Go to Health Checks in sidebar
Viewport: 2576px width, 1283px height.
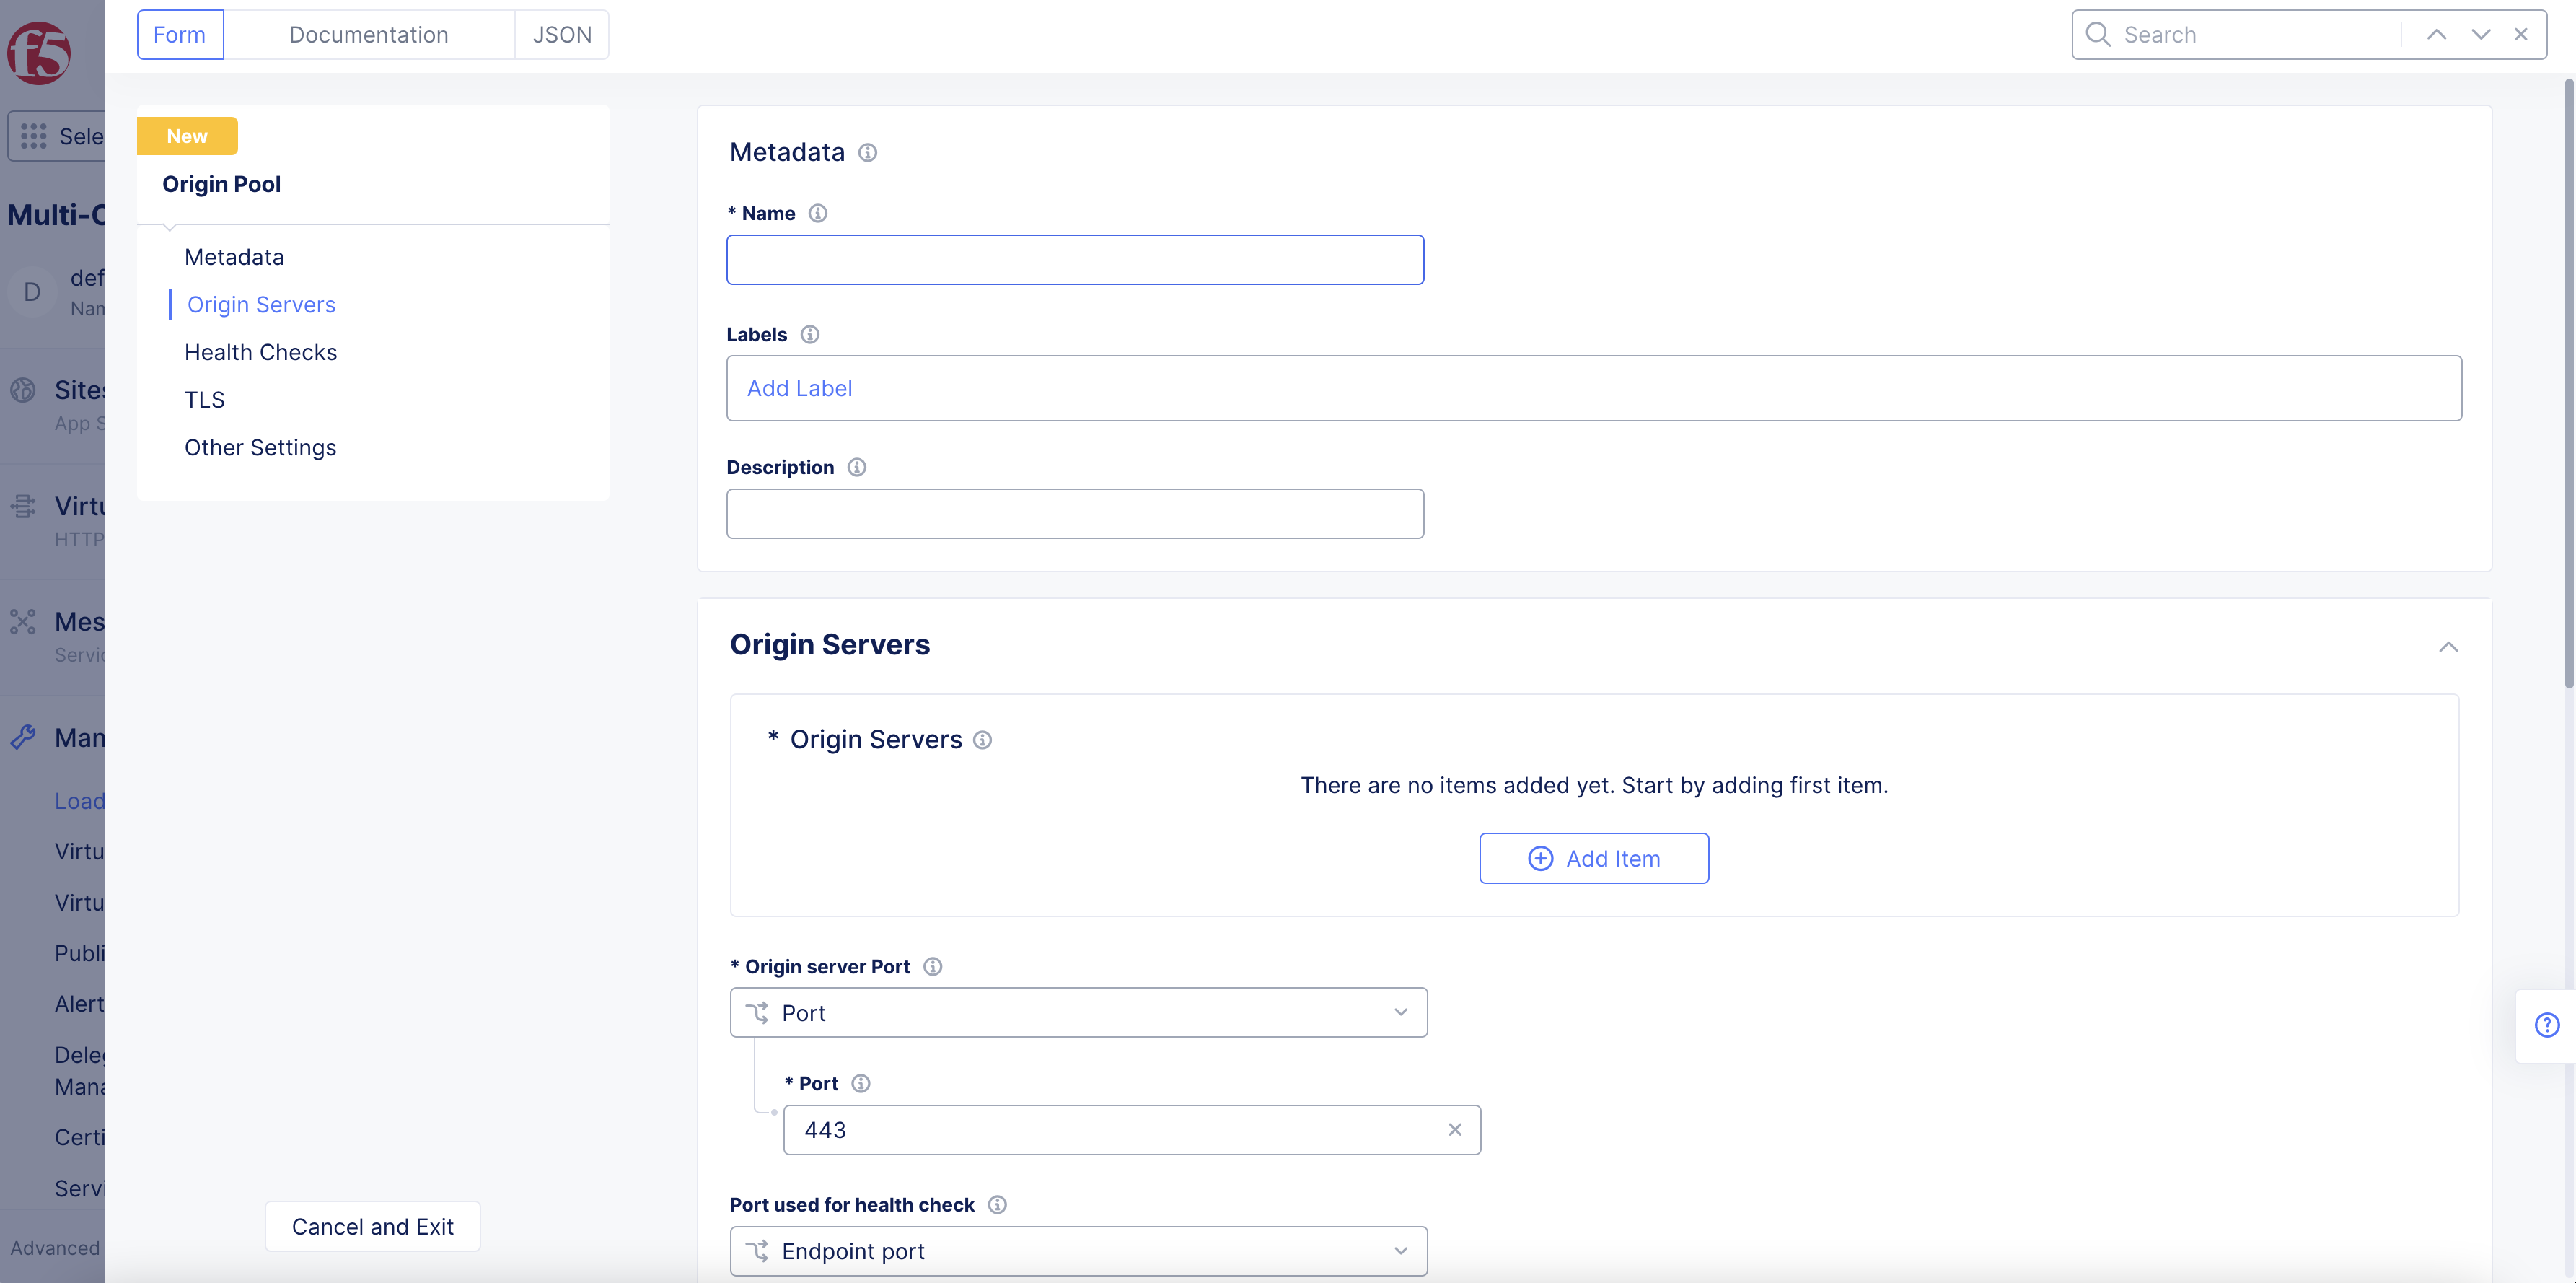[x=260, y=352]
